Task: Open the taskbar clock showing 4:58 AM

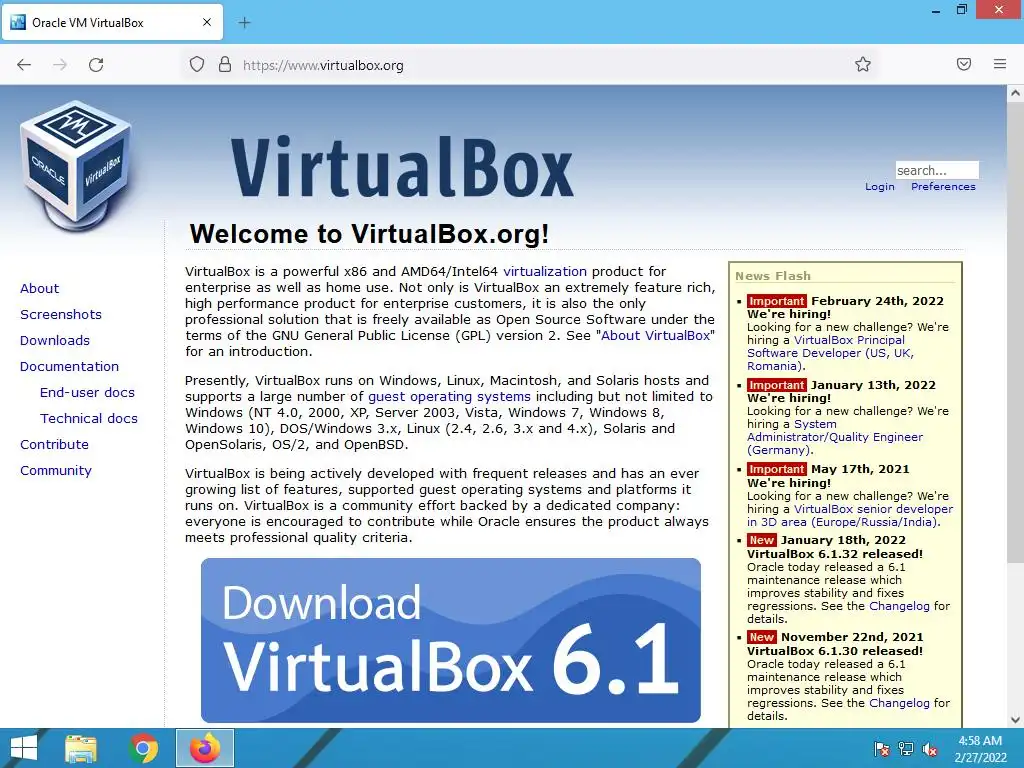Action: [x=980, y=749]
